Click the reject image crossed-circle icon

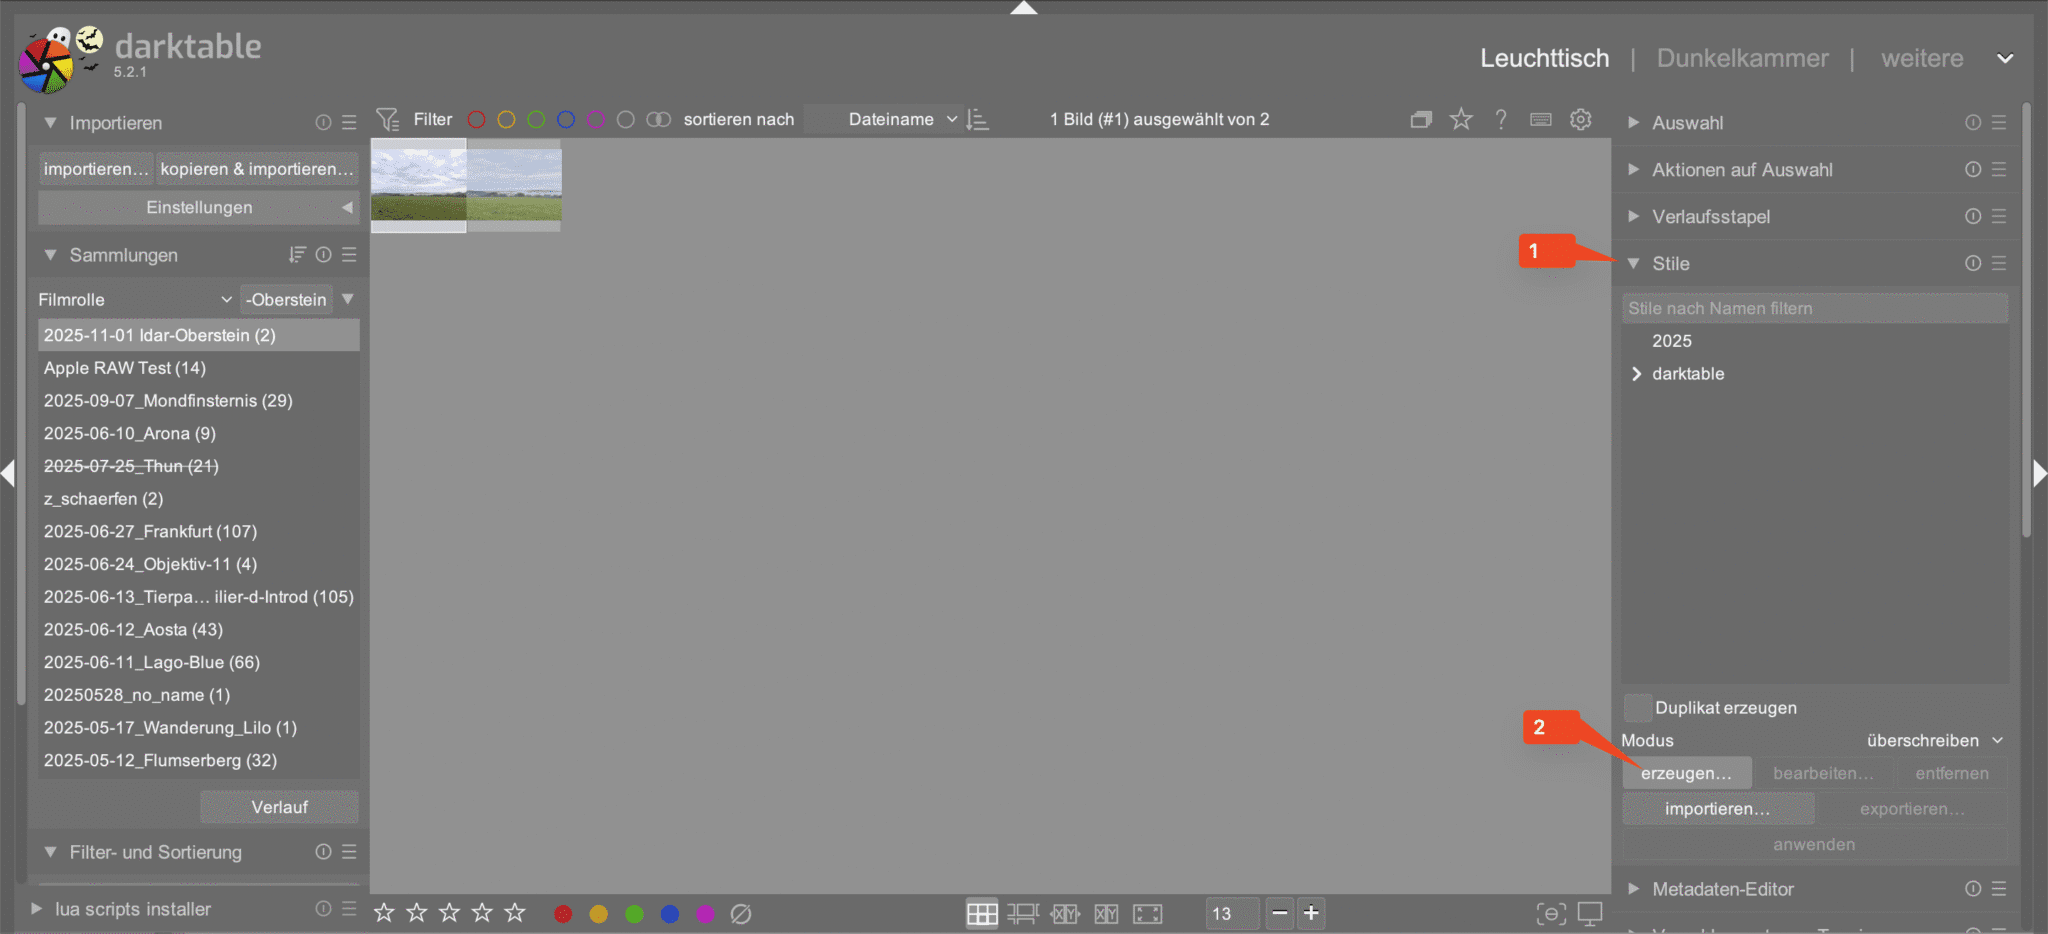(741, 914)
